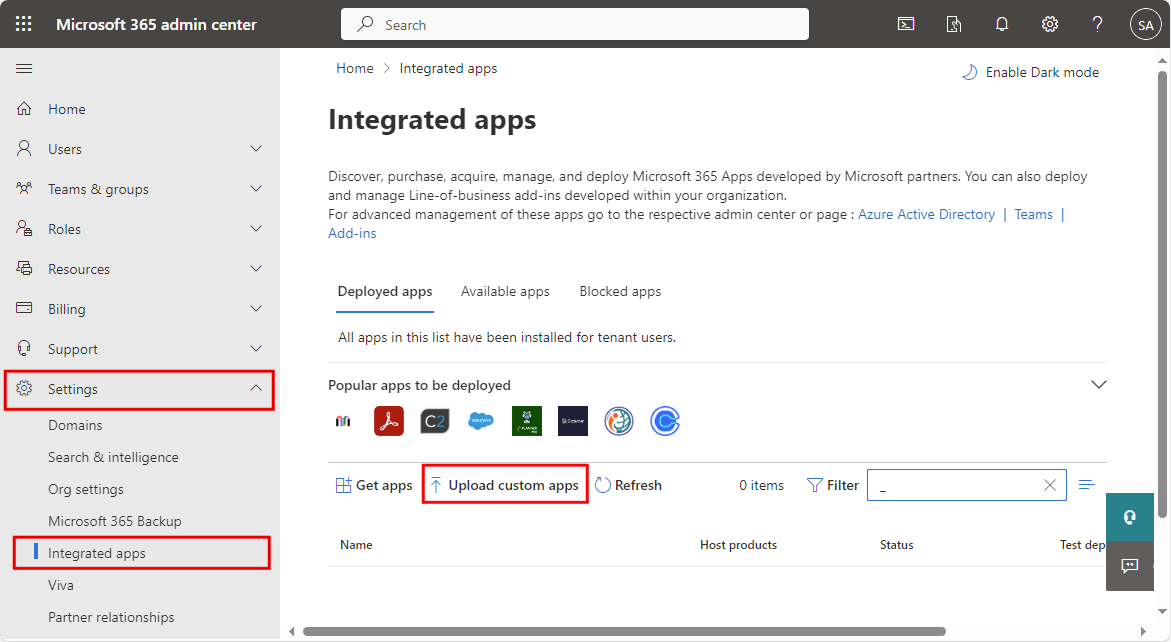Image resolution: width=1171 pixels, height=642 pixels.
Task: Follow the Azure Active Directory link
Action: (x=926, y=214)
